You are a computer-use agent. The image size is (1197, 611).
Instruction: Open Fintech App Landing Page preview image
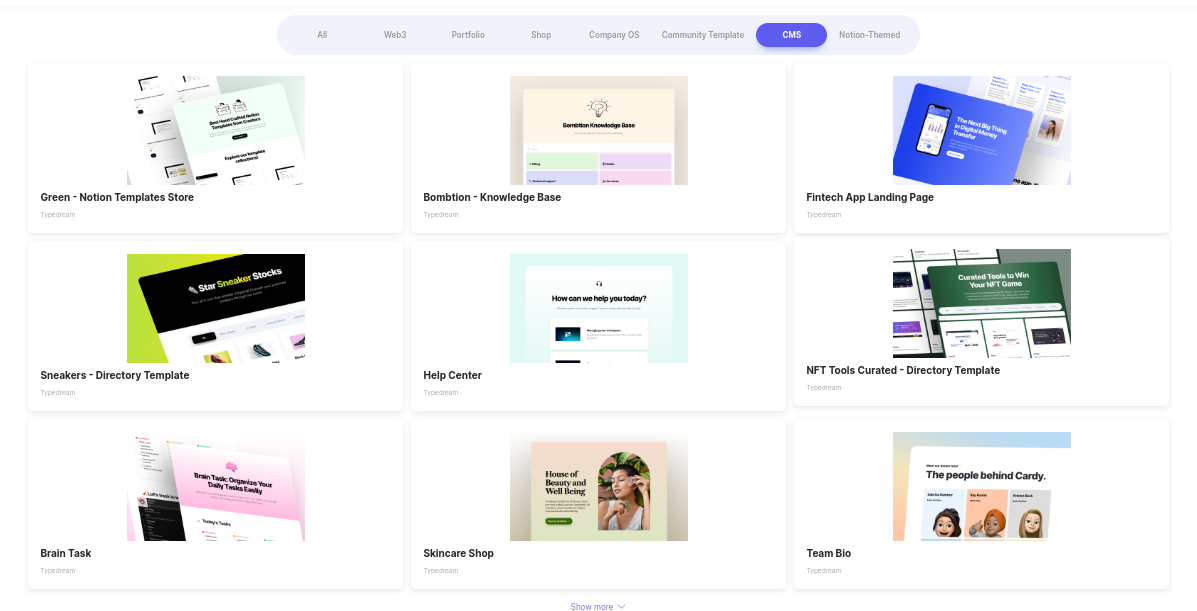pyautogui.click(x=982, y=131)
